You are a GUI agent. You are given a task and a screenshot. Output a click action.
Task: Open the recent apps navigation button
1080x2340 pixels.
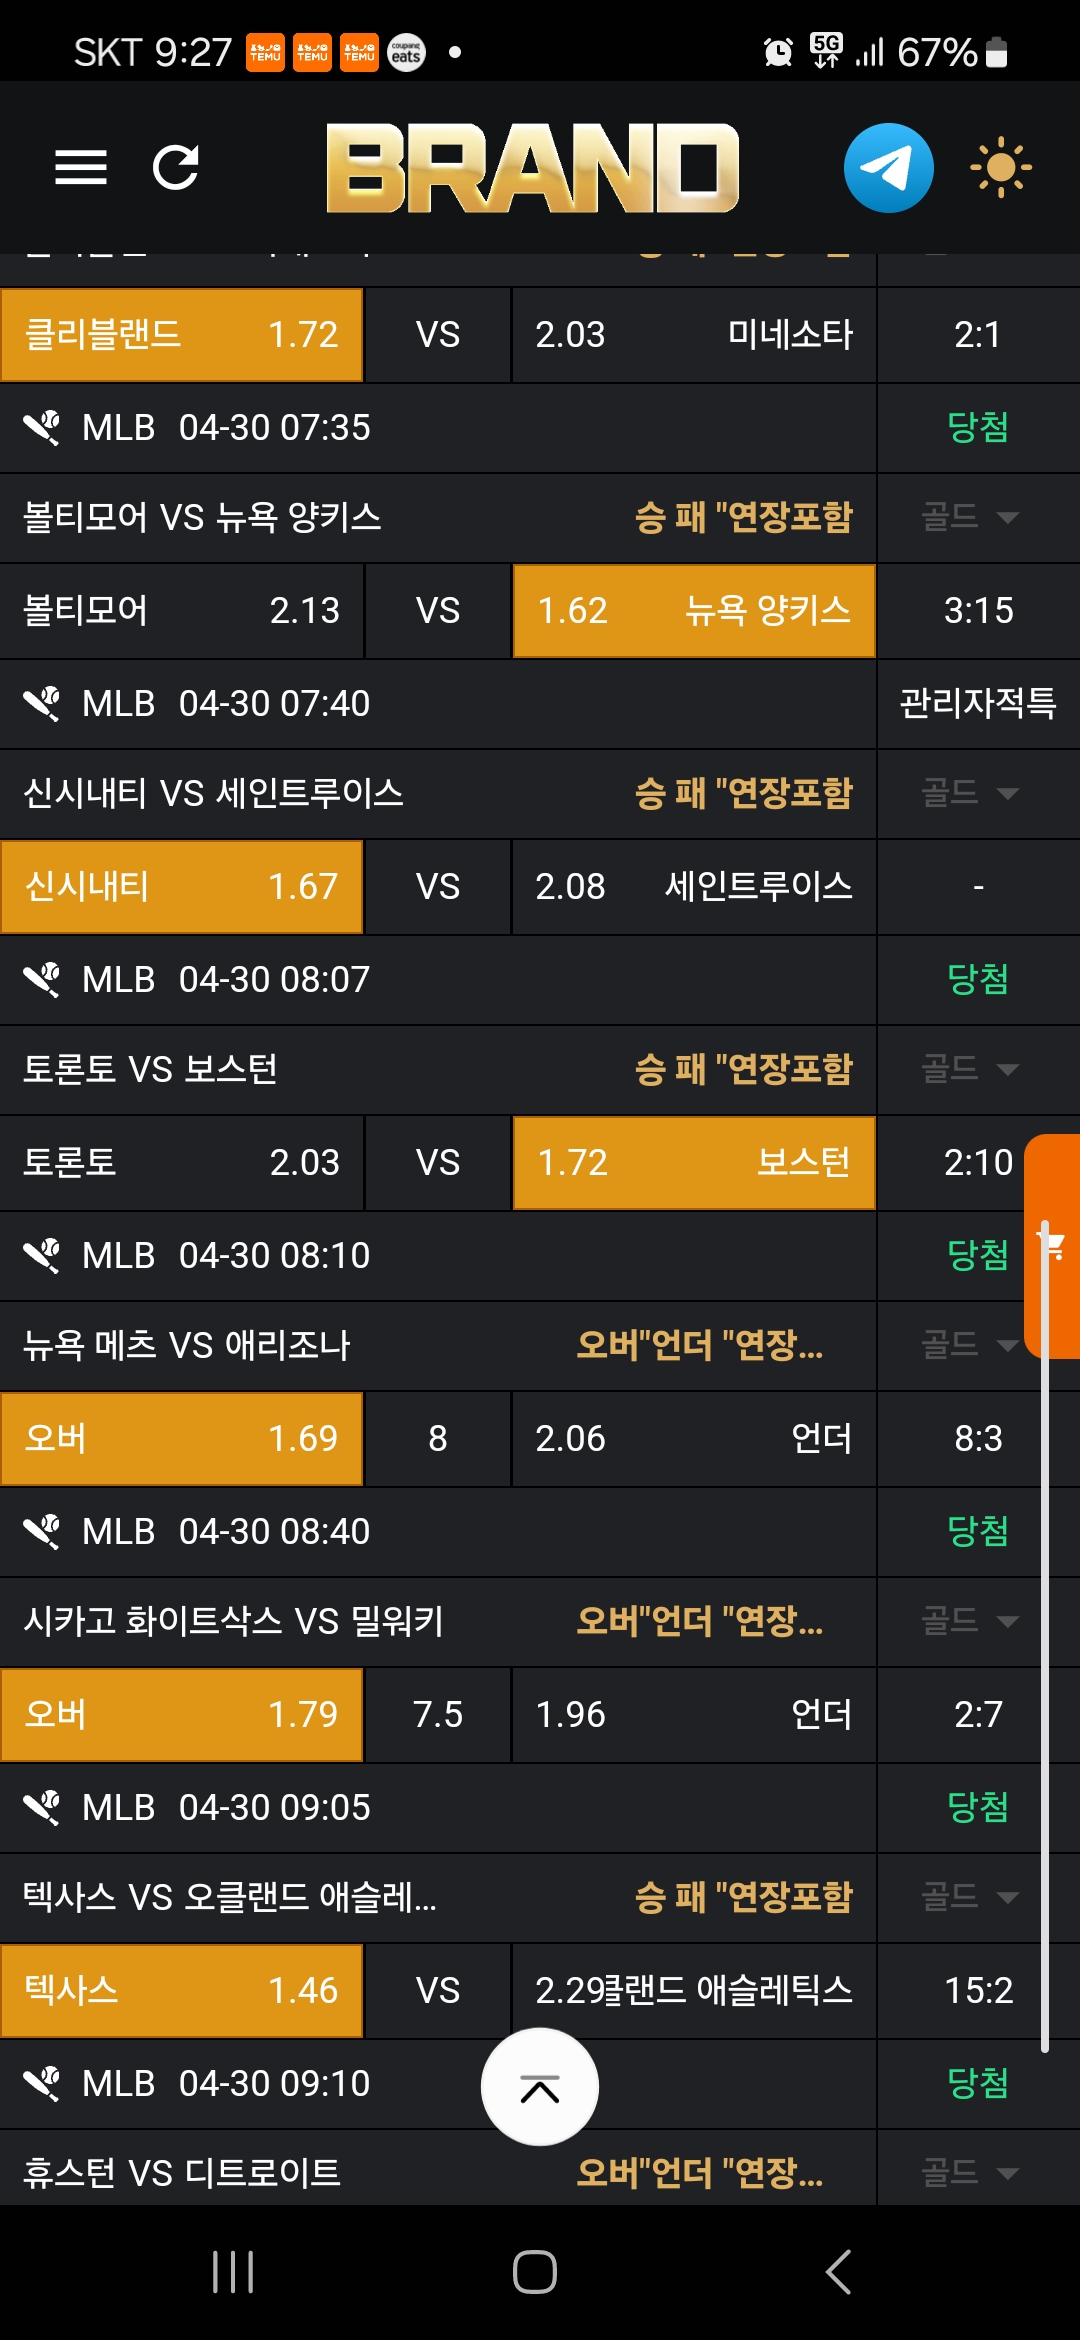click(233, 2272)
